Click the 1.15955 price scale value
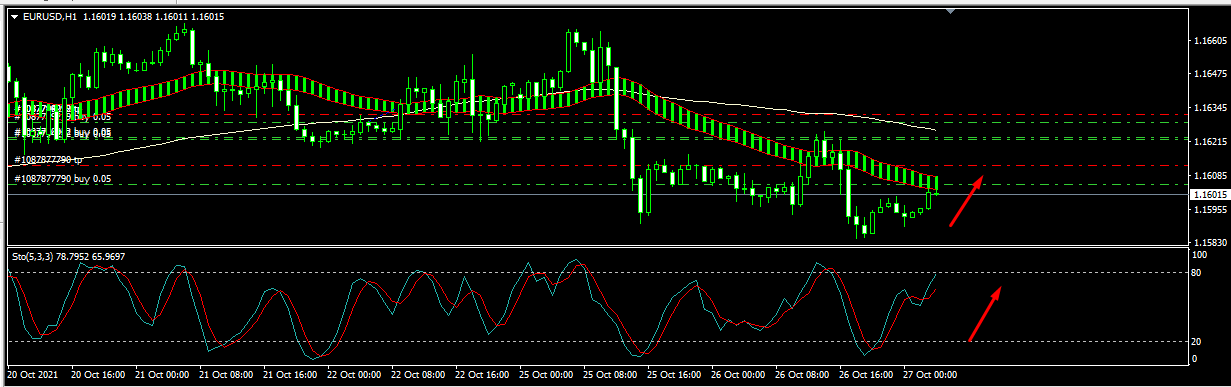1231x387 pixels. 1210,210
